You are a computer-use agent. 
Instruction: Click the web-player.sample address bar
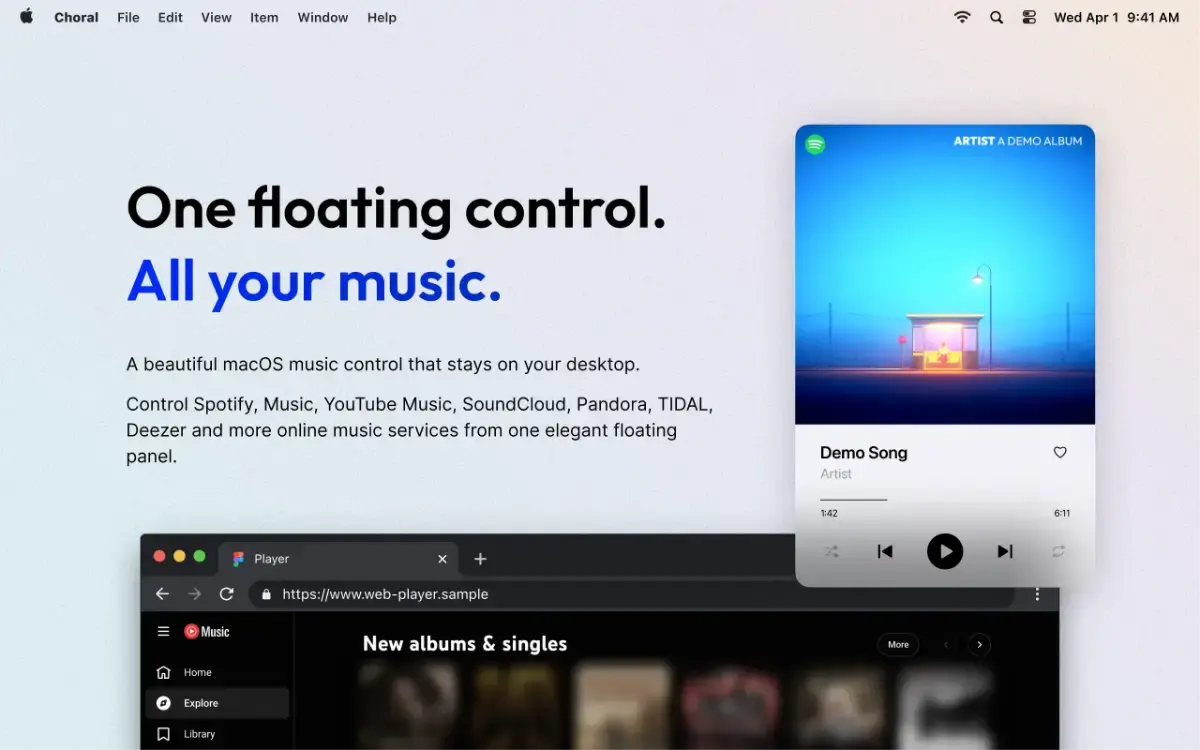point(635,594)
